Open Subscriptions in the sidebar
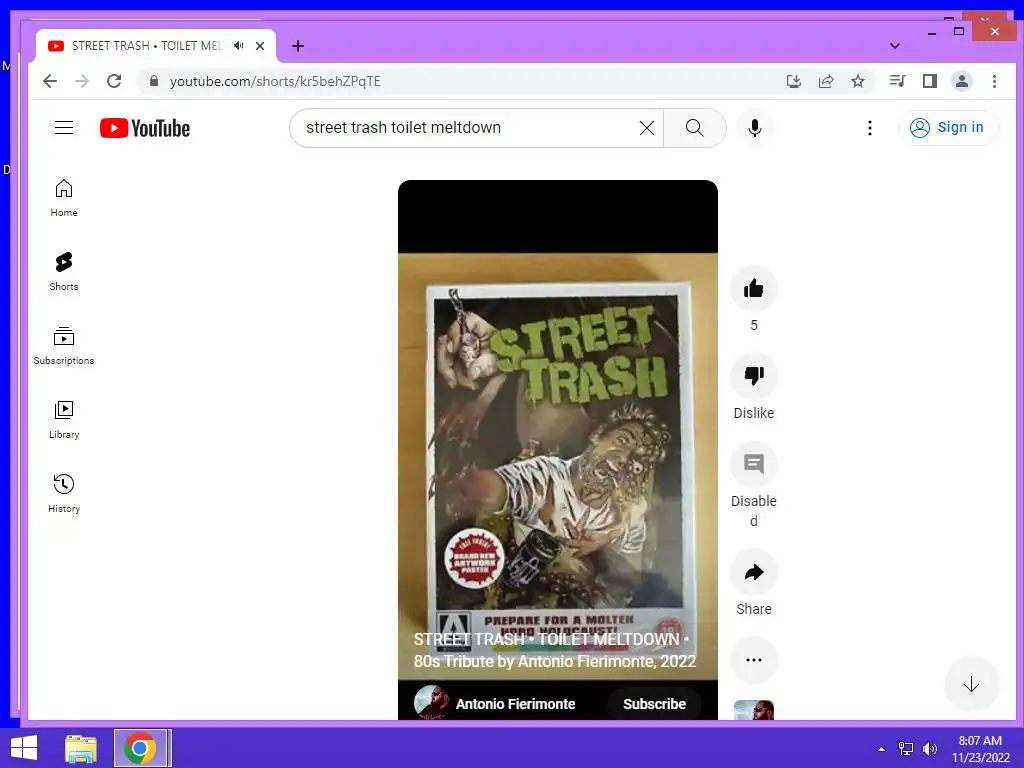The height and width of the screenshot is (768, 1024). coord(64,345)
